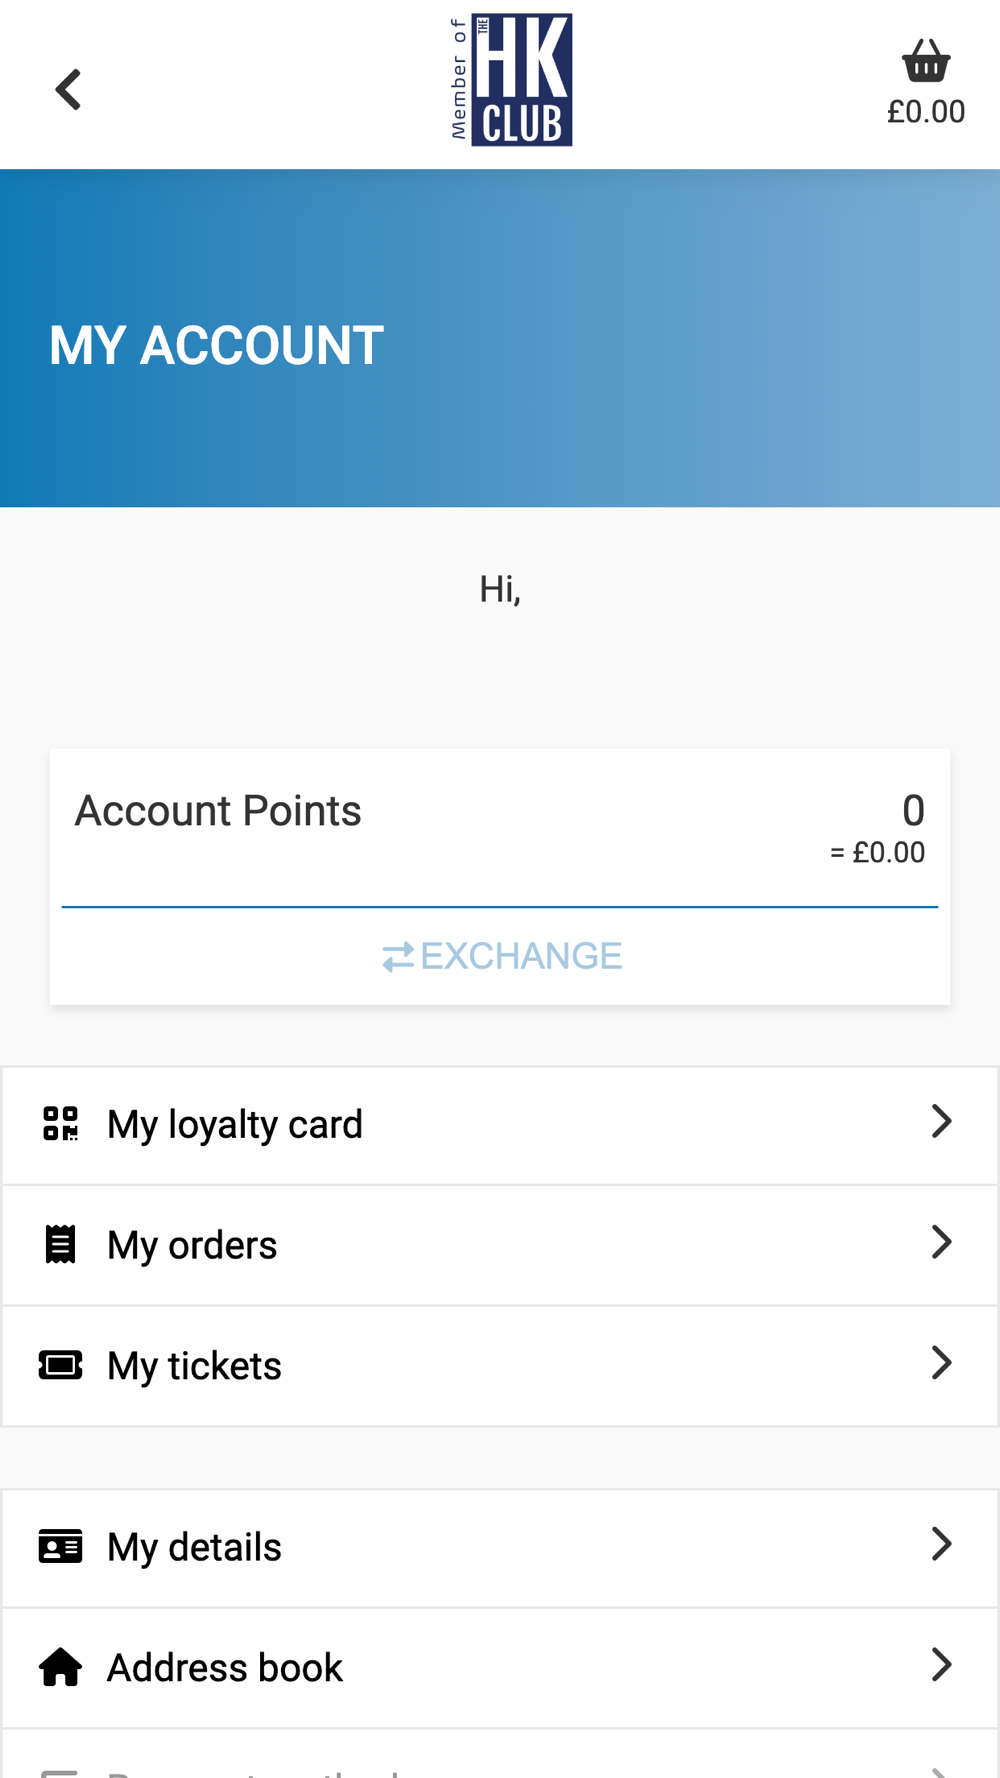Expand Address book chevron

(x=941, y=1665)
